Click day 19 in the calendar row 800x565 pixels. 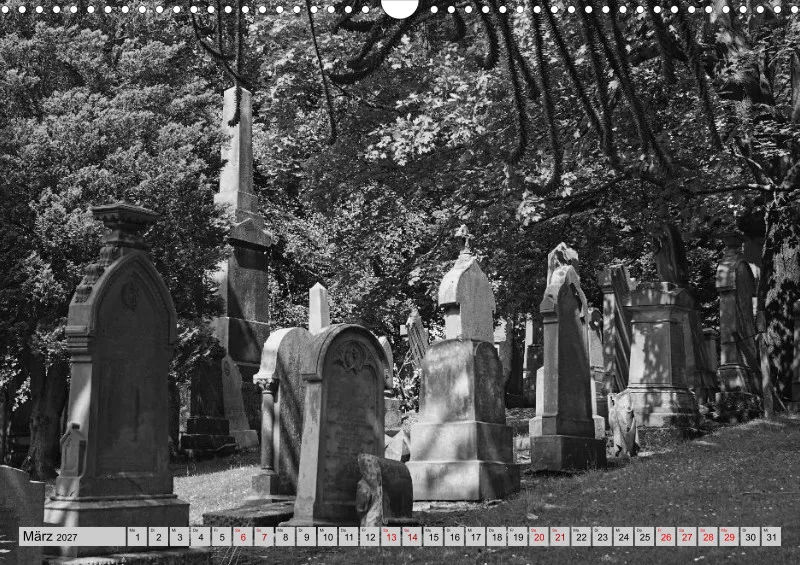[517, 537]
